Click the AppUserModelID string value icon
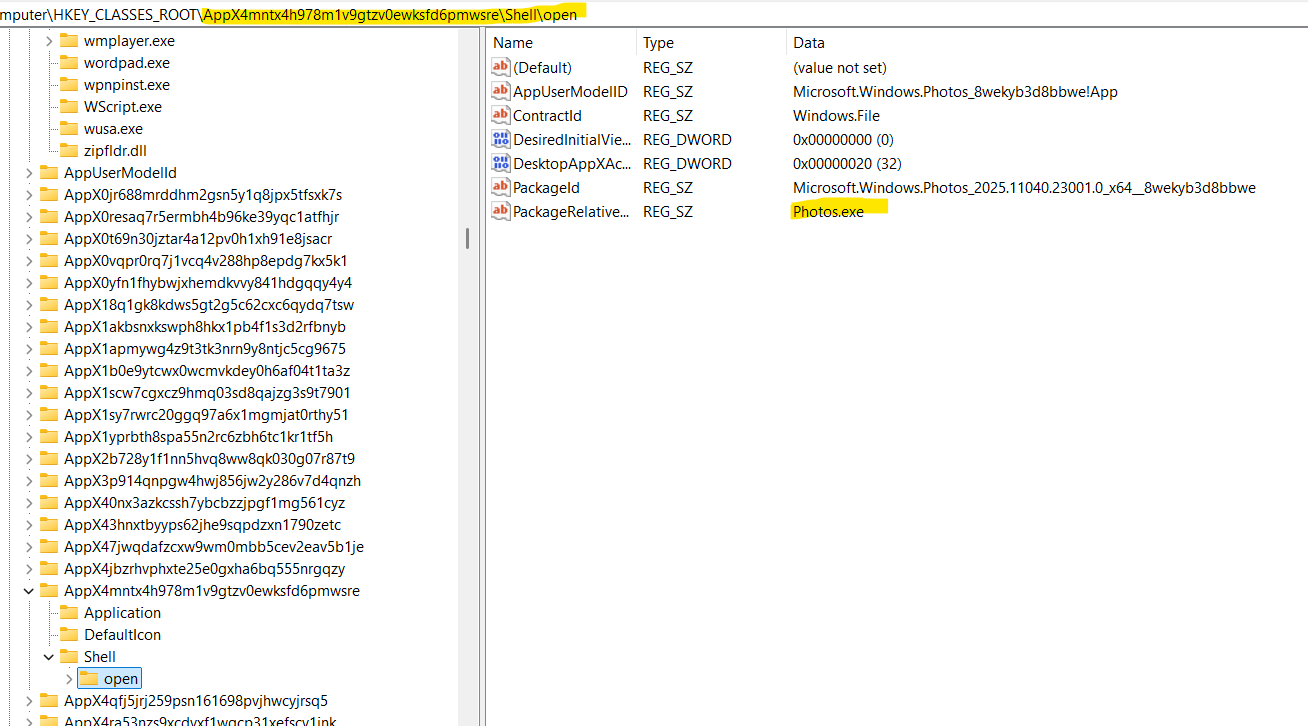 (x=501, y=91)
